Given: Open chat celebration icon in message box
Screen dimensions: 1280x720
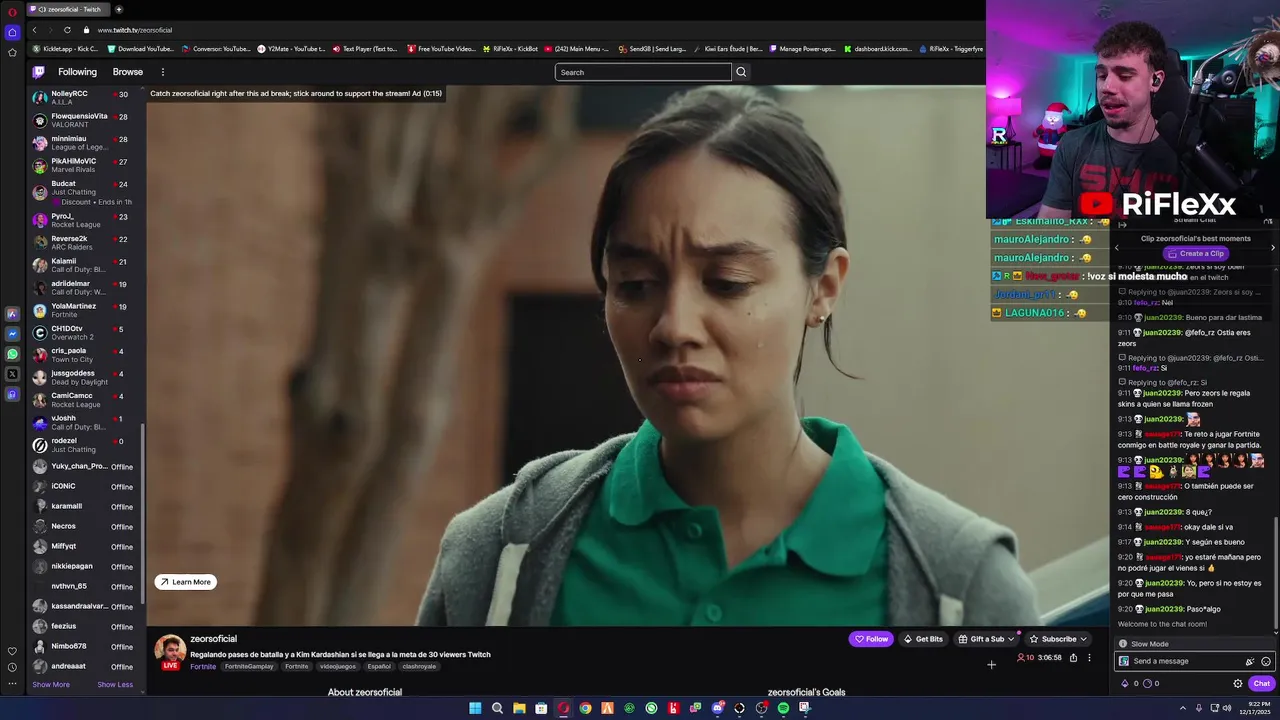Looking at the screenshot, I should pyautogui.click(x=1249, y=661).
